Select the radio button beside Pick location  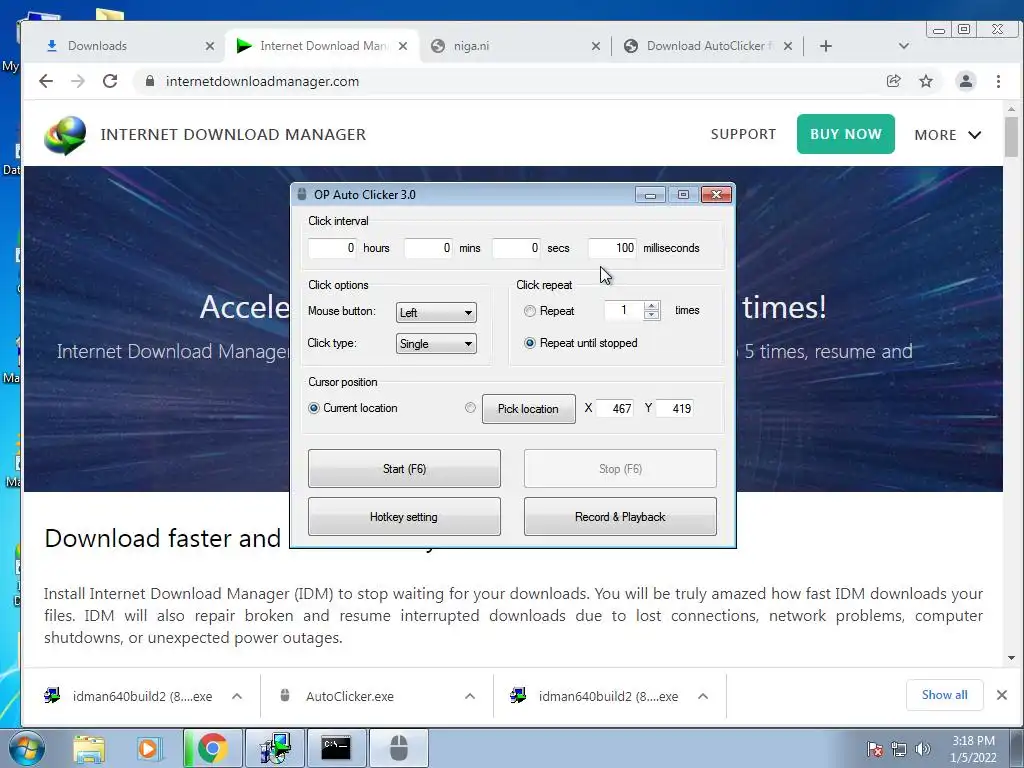pyautogui.click(x=470, y=408)
